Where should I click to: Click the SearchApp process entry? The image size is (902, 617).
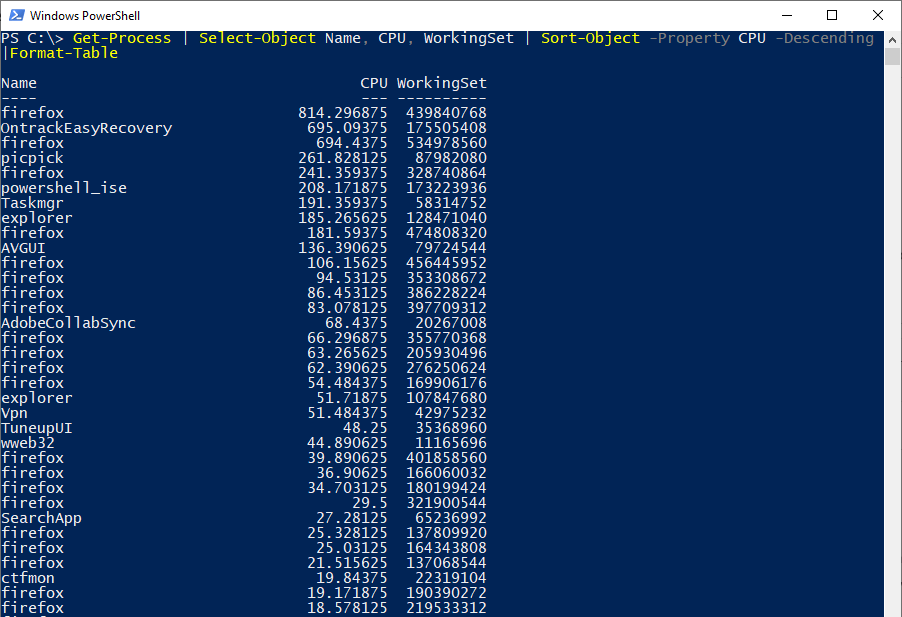coord(41,517)
